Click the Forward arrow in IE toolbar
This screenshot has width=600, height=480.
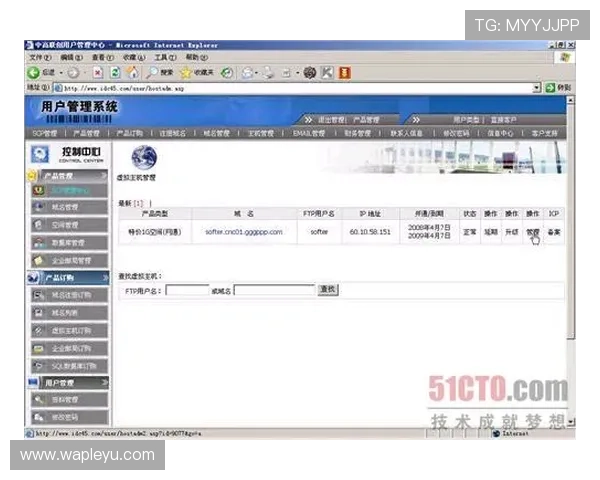tap(73, 73)
